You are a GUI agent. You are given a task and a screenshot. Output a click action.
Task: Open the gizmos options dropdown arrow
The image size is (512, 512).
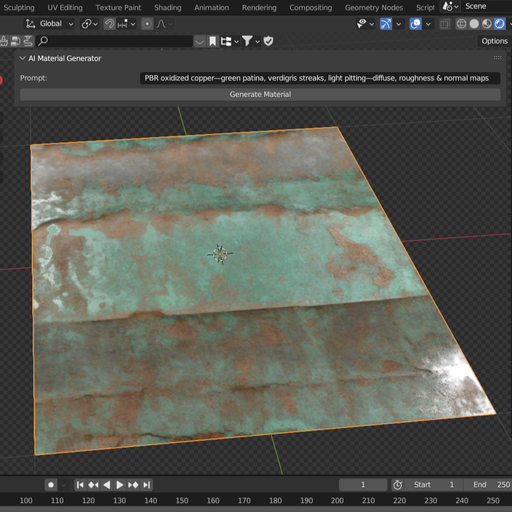pyautogui.click(x=398, y=24)
